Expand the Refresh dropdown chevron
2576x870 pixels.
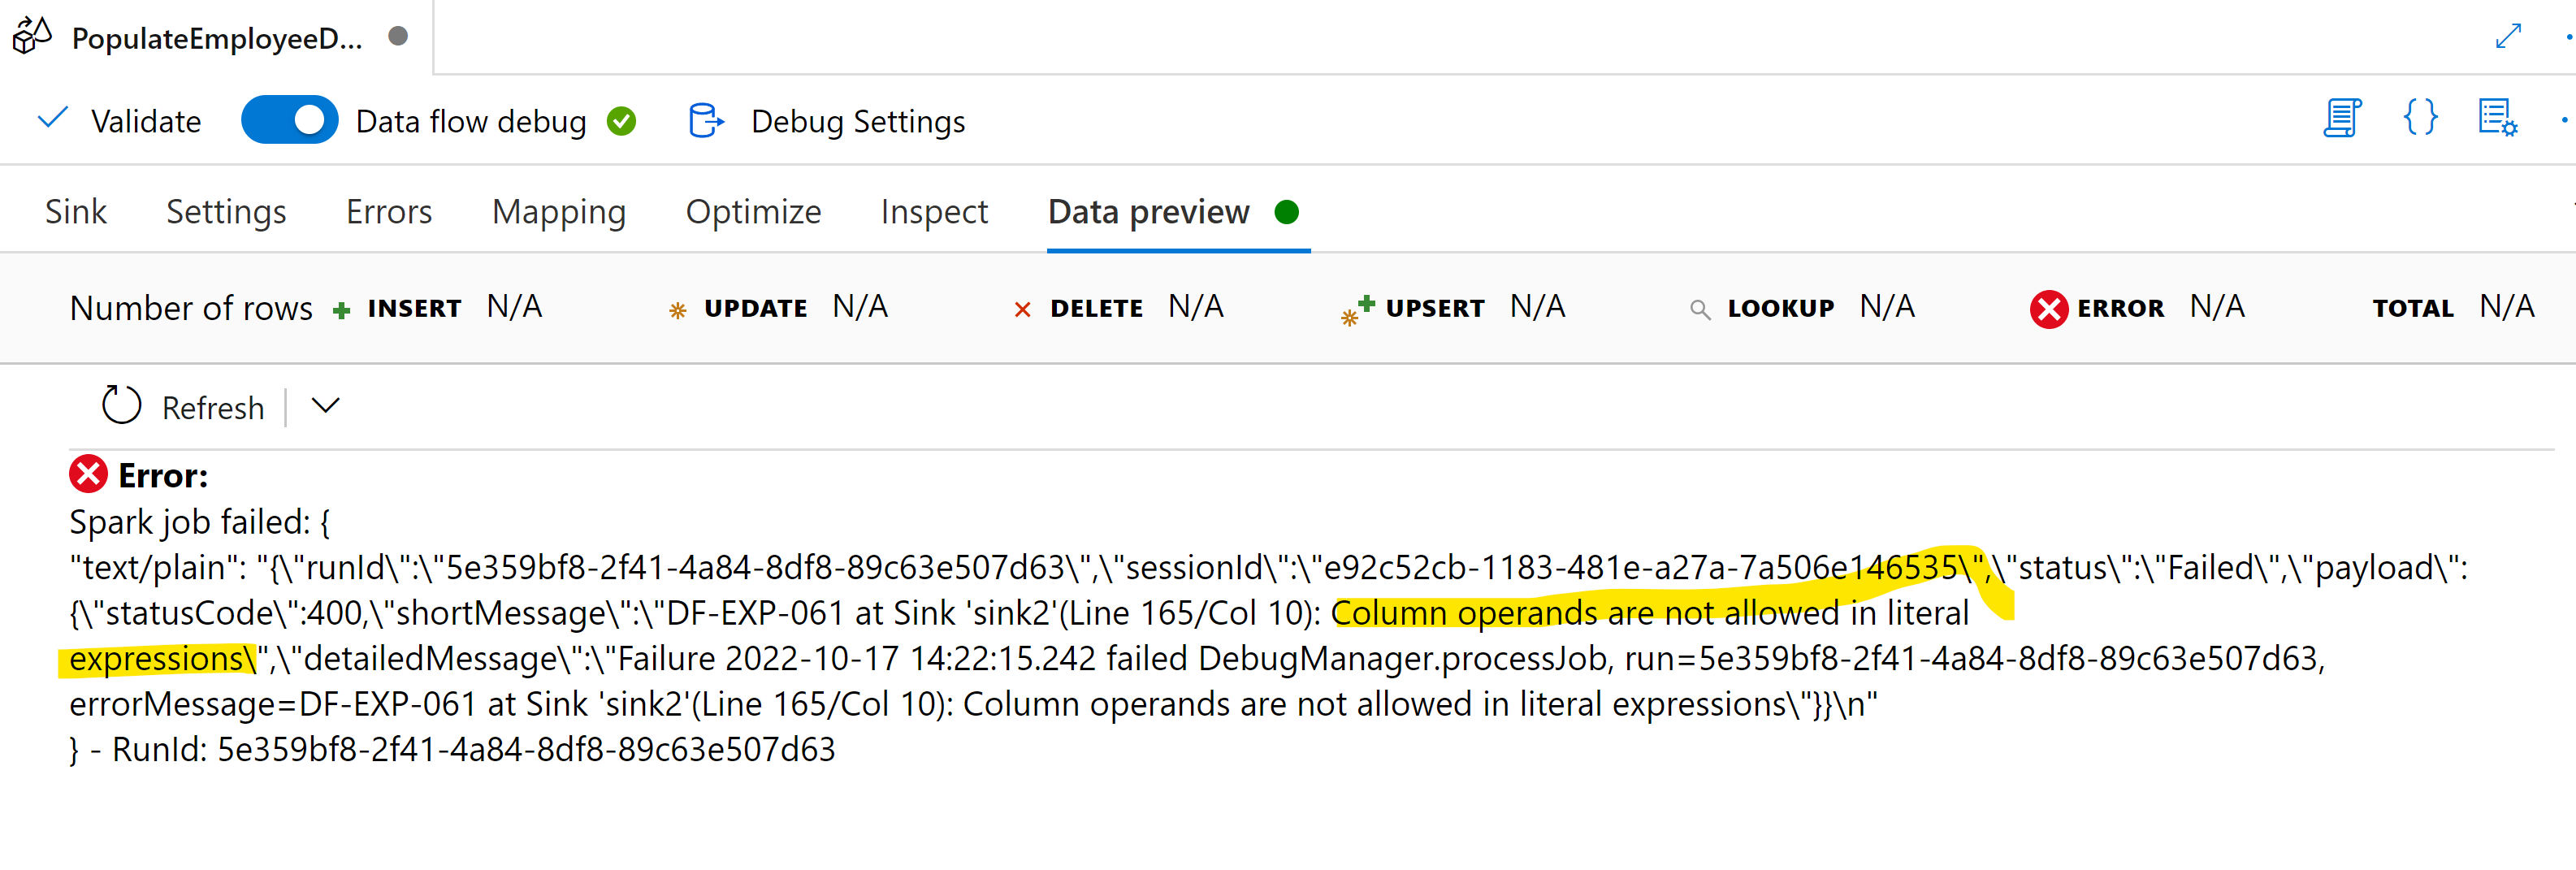coord(325,406)
